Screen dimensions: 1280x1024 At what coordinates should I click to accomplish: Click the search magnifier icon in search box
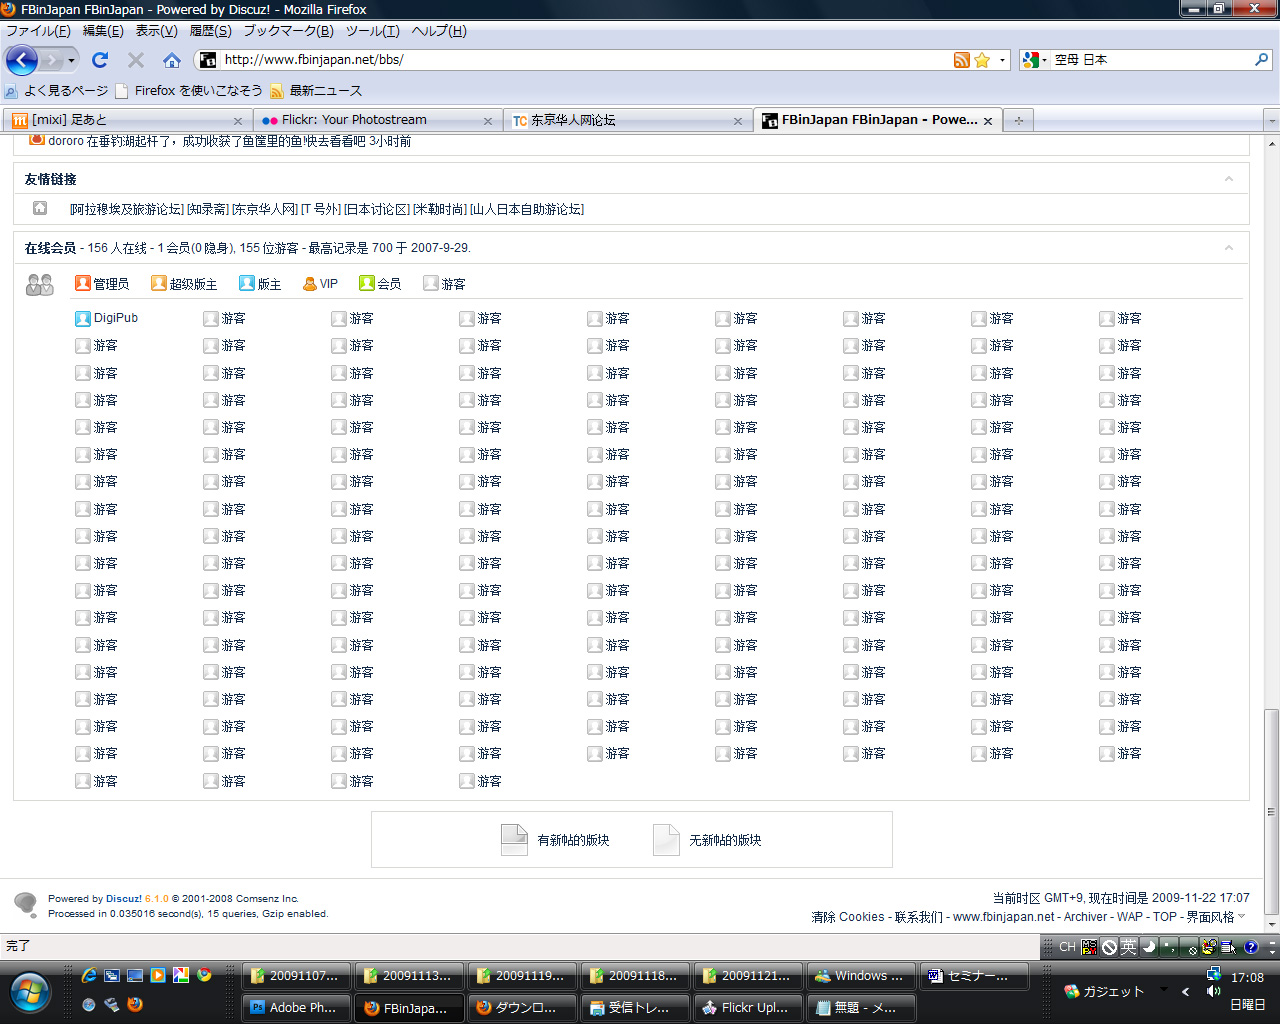[x=1262, y=60]
